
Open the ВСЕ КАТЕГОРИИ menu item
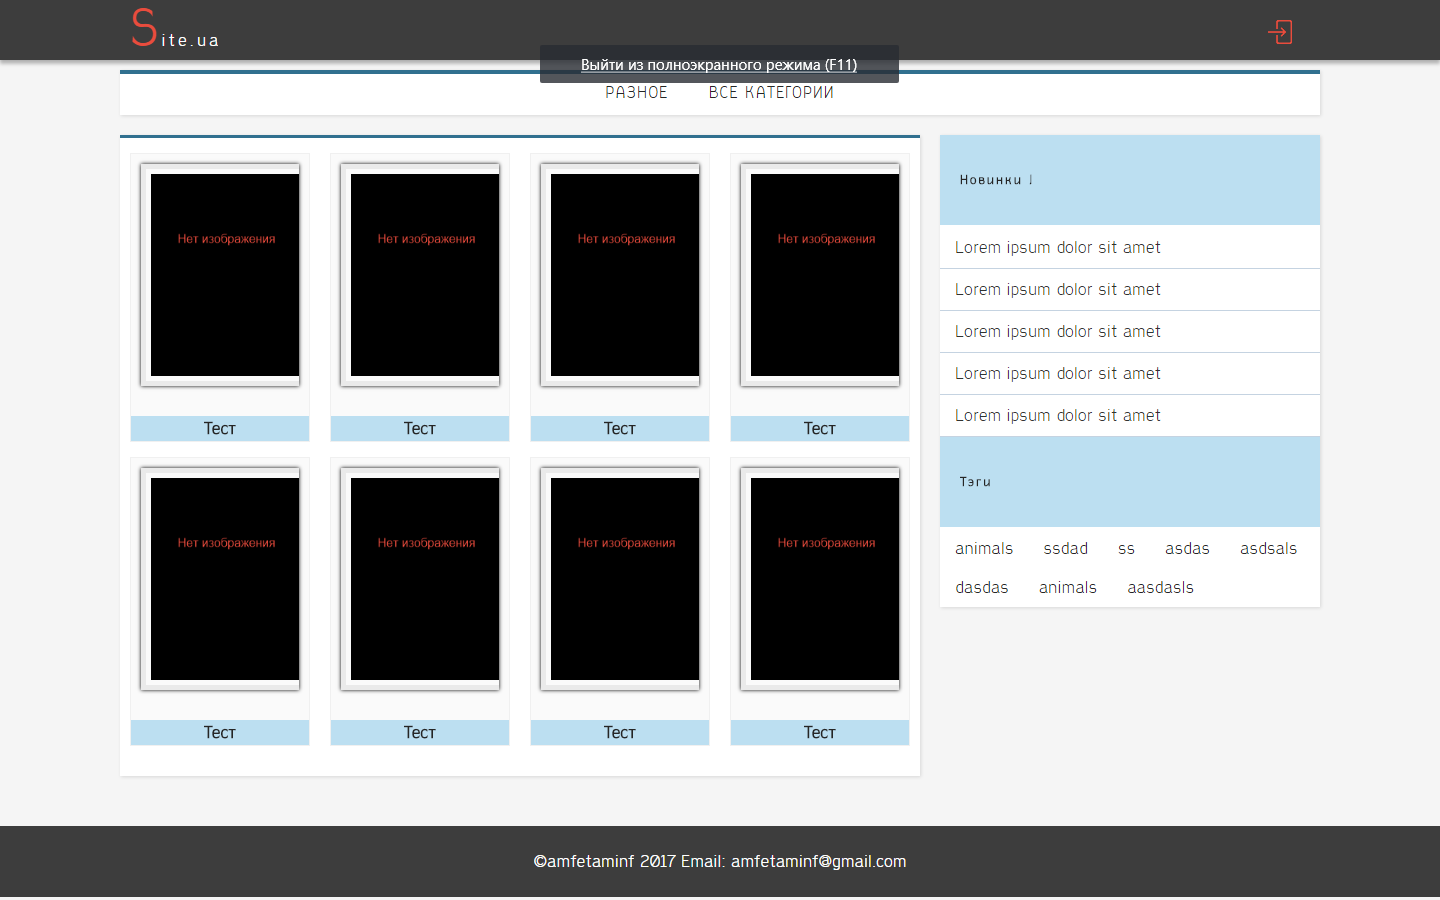[x=771, y=93]
